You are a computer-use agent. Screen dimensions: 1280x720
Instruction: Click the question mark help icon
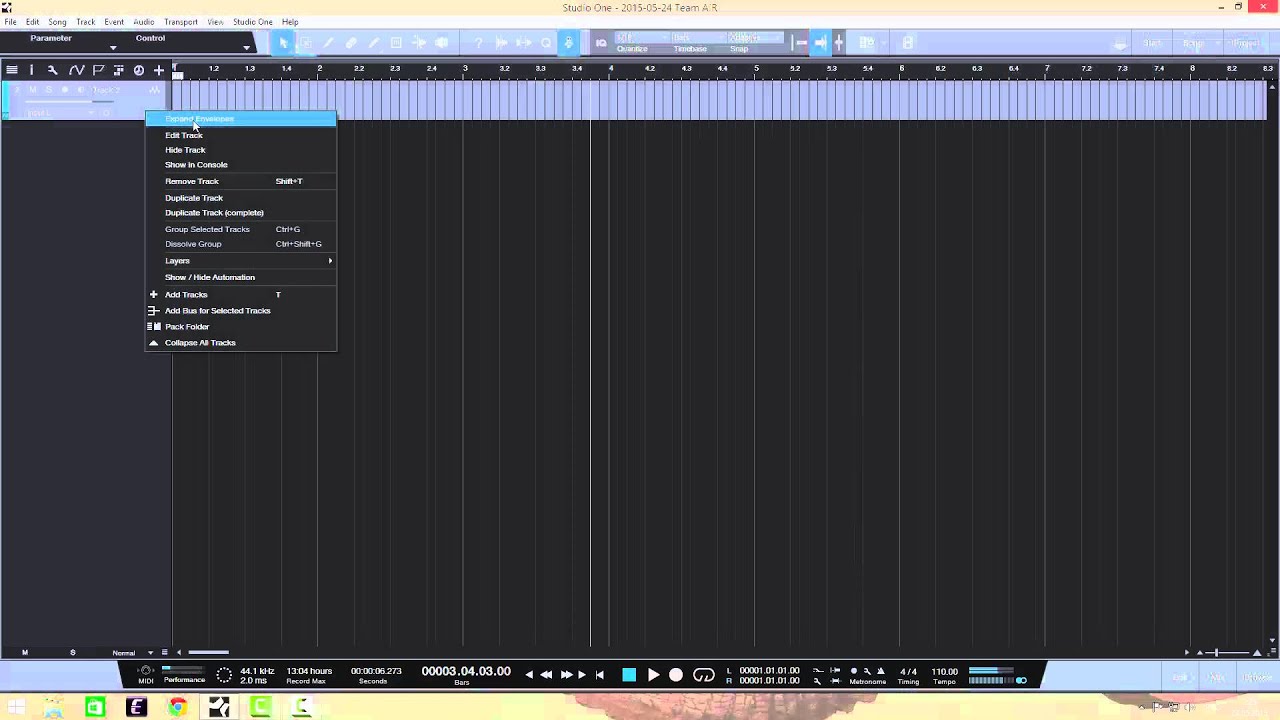point(479,42)
